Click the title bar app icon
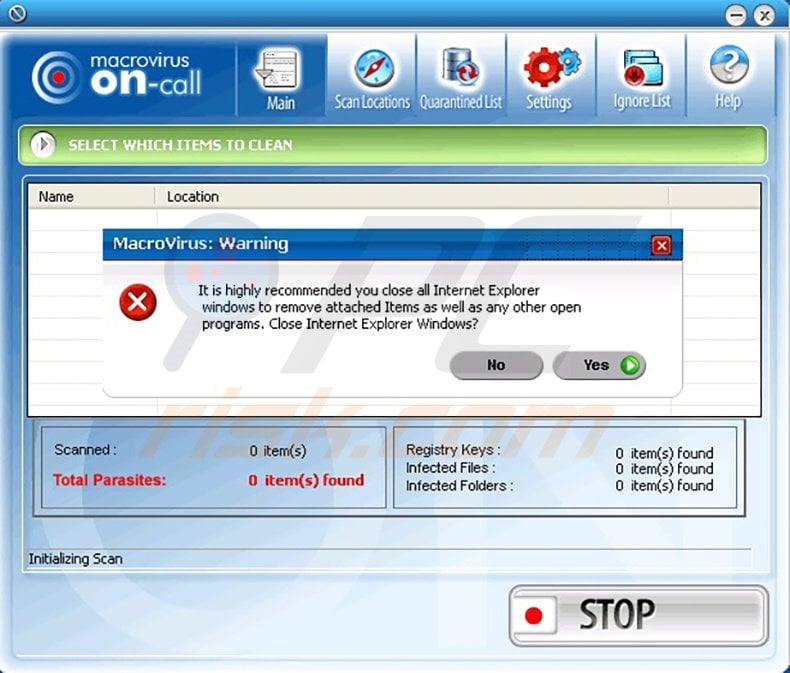This screenshot has height=673, width=790. coord(17,14)
